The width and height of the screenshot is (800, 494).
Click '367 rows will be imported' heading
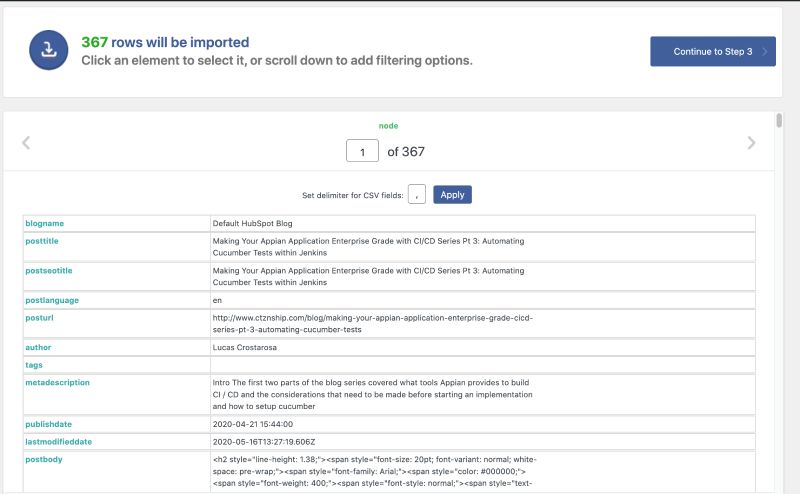165,42
